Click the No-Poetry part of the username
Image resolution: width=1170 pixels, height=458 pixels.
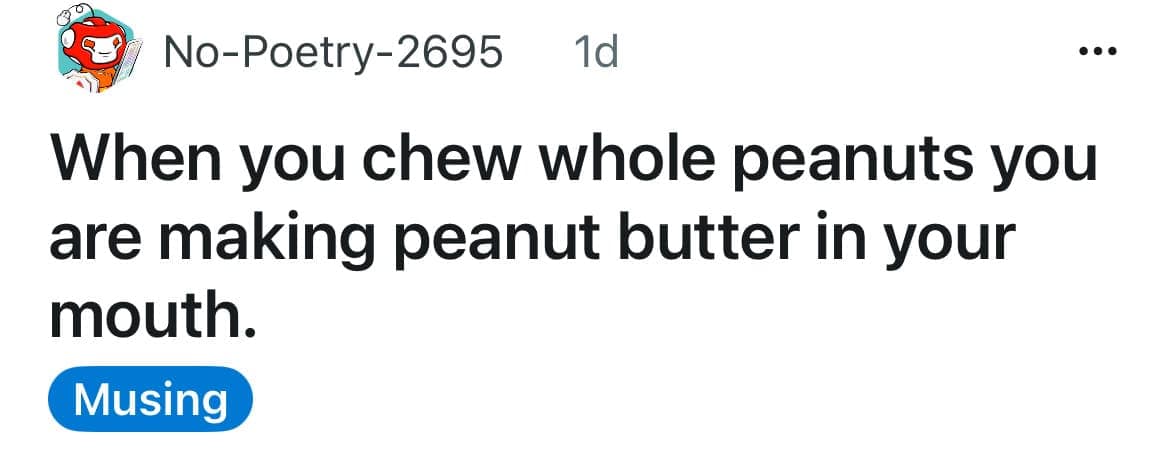click(x=272, y=52)
